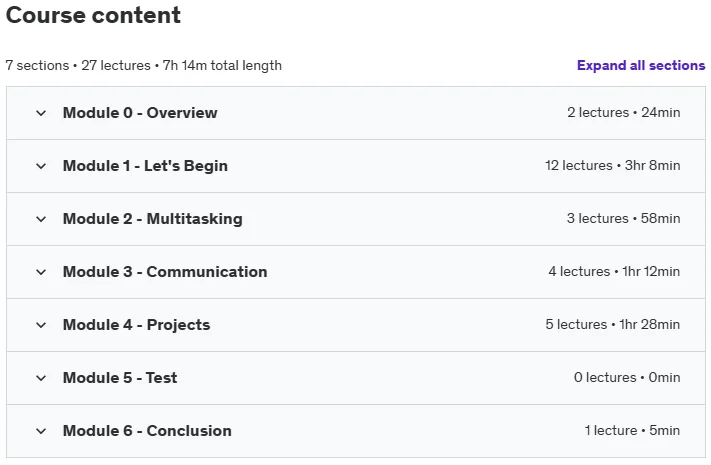The image size is (711, 465).
Task: Click the 2 lectures • 24min label
Action: [623, 112]
